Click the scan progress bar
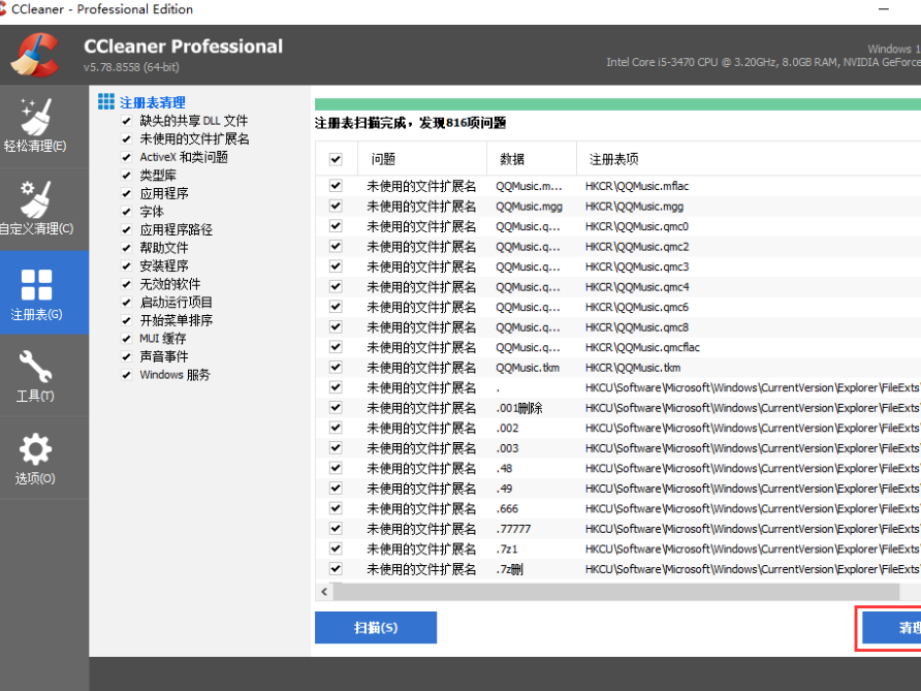The width and height of the screenshot is (921, 691). click(x=618, y=105)
